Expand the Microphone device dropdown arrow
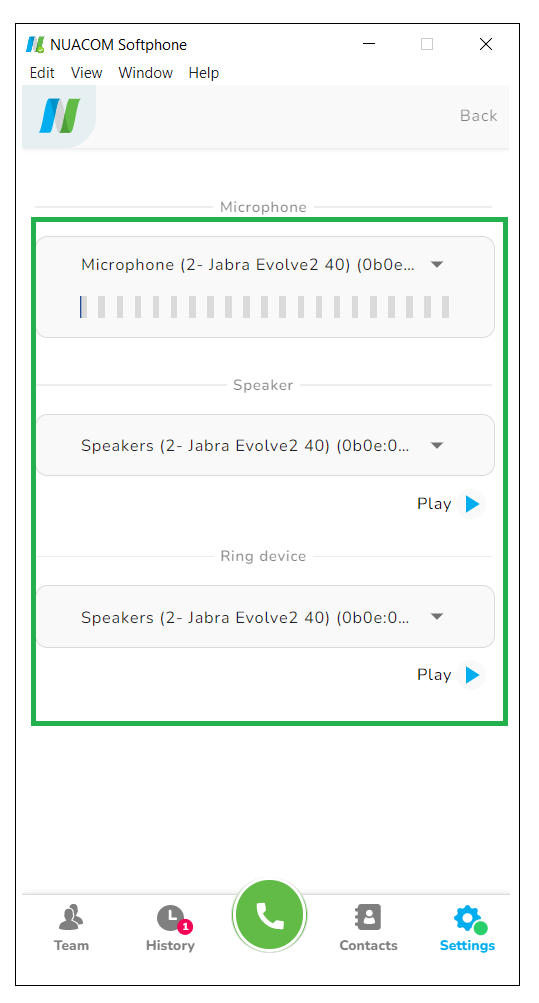 pyautogui.click(x=437, y=264)
